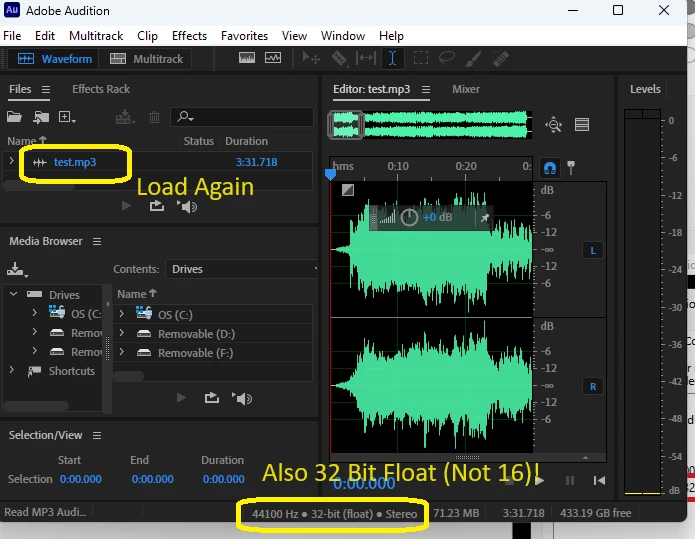Click the overview list settings icon
Screen dimensions: 695x539
click(582, 125)
